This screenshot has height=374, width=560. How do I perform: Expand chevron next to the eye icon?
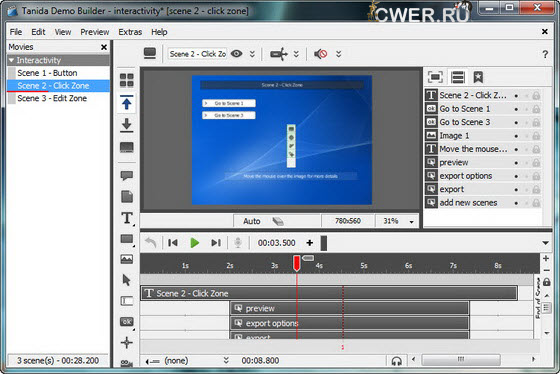point(252,54)
